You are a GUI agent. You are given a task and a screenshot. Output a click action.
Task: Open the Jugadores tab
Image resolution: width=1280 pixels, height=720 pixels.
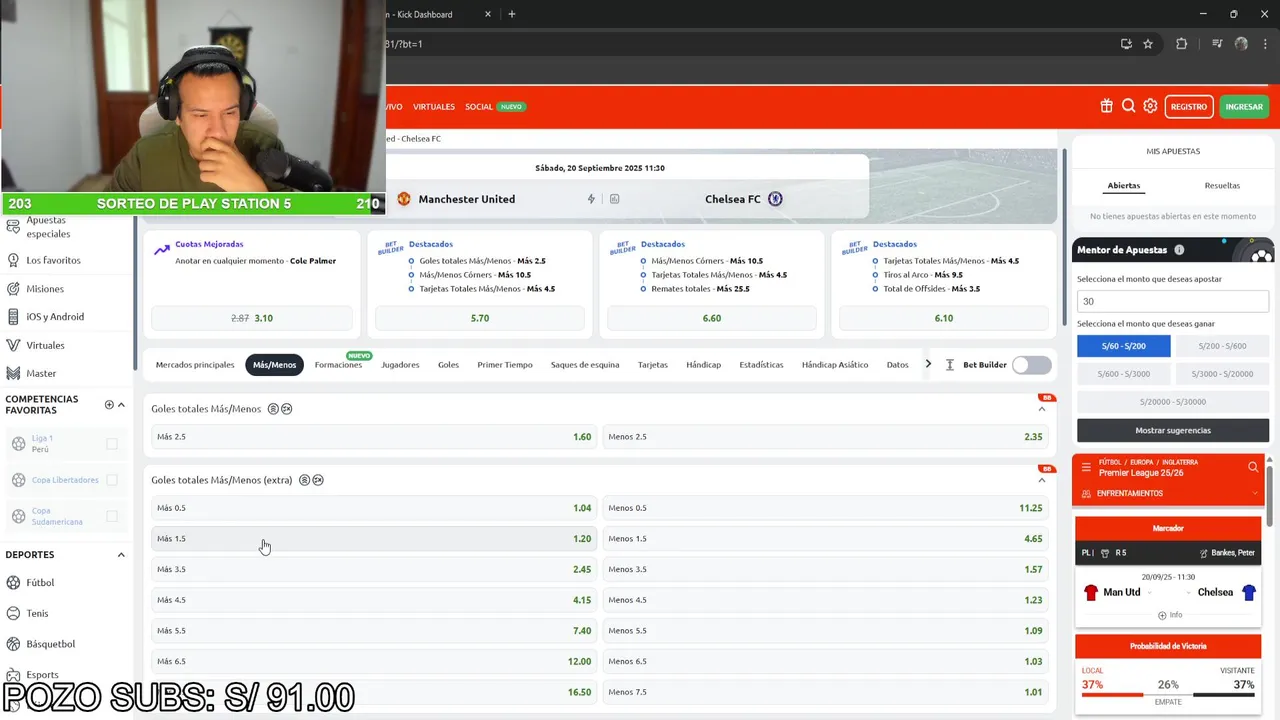click(400, 365)
